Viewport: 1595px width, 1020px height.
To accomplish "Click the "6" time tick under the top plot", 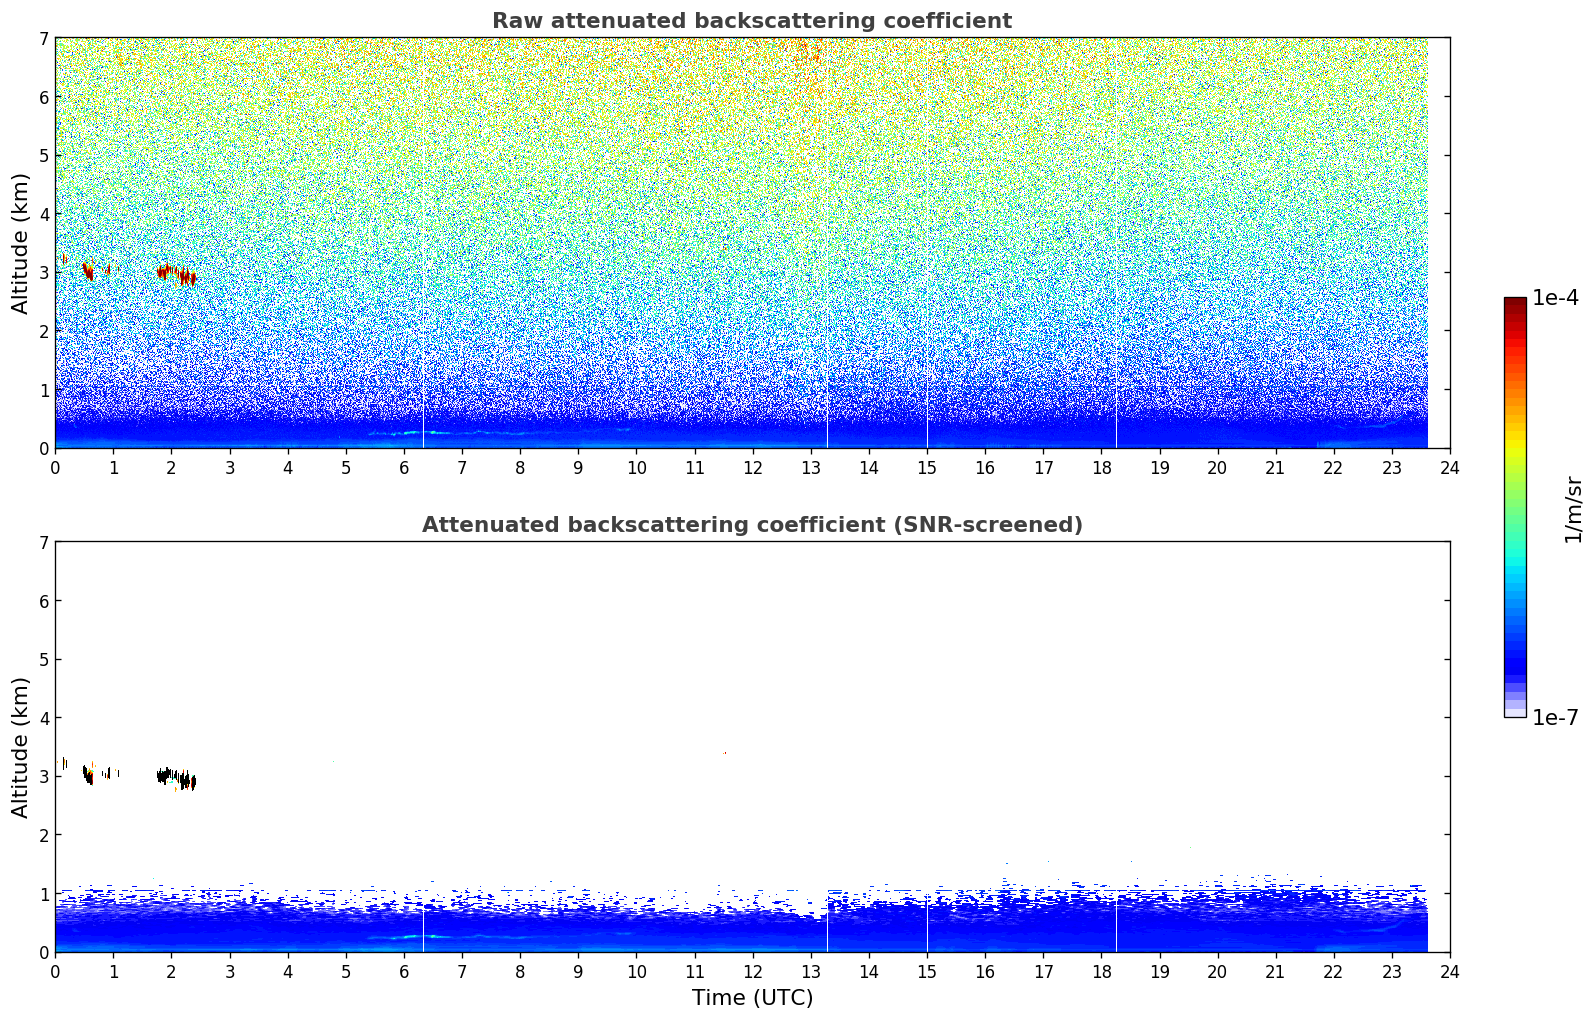I will click(x=404, y=468).
